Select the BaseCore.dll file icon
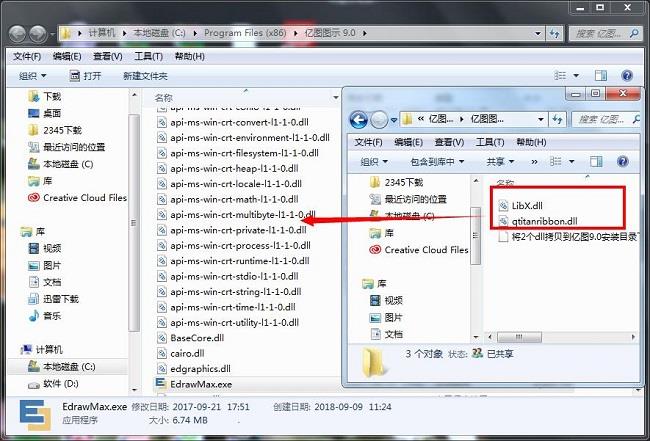Image resolution: width=650 pixels, height=441 pixels. tap(162, 338)
